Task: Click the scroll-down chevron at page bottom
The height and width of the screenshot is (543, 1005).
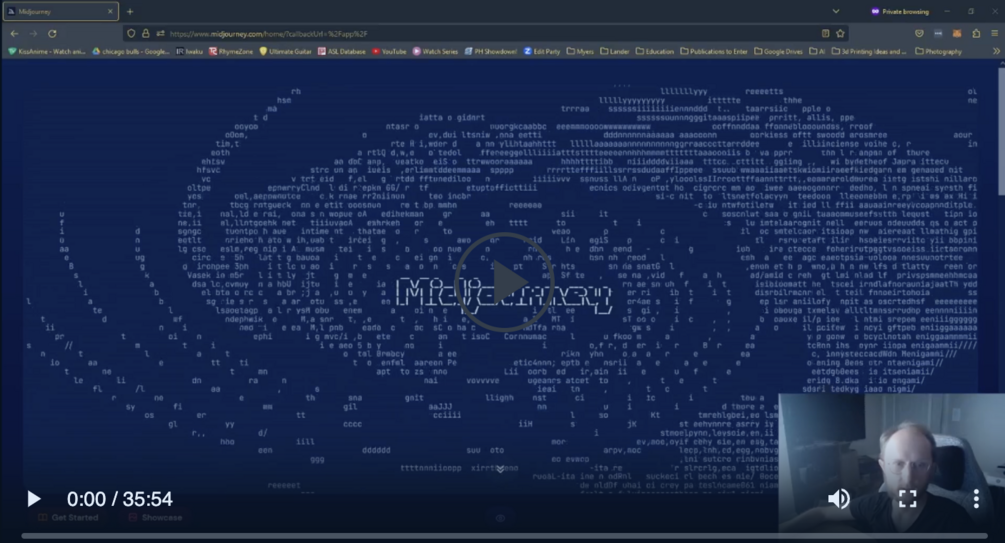Action: [x=500, y=469]
